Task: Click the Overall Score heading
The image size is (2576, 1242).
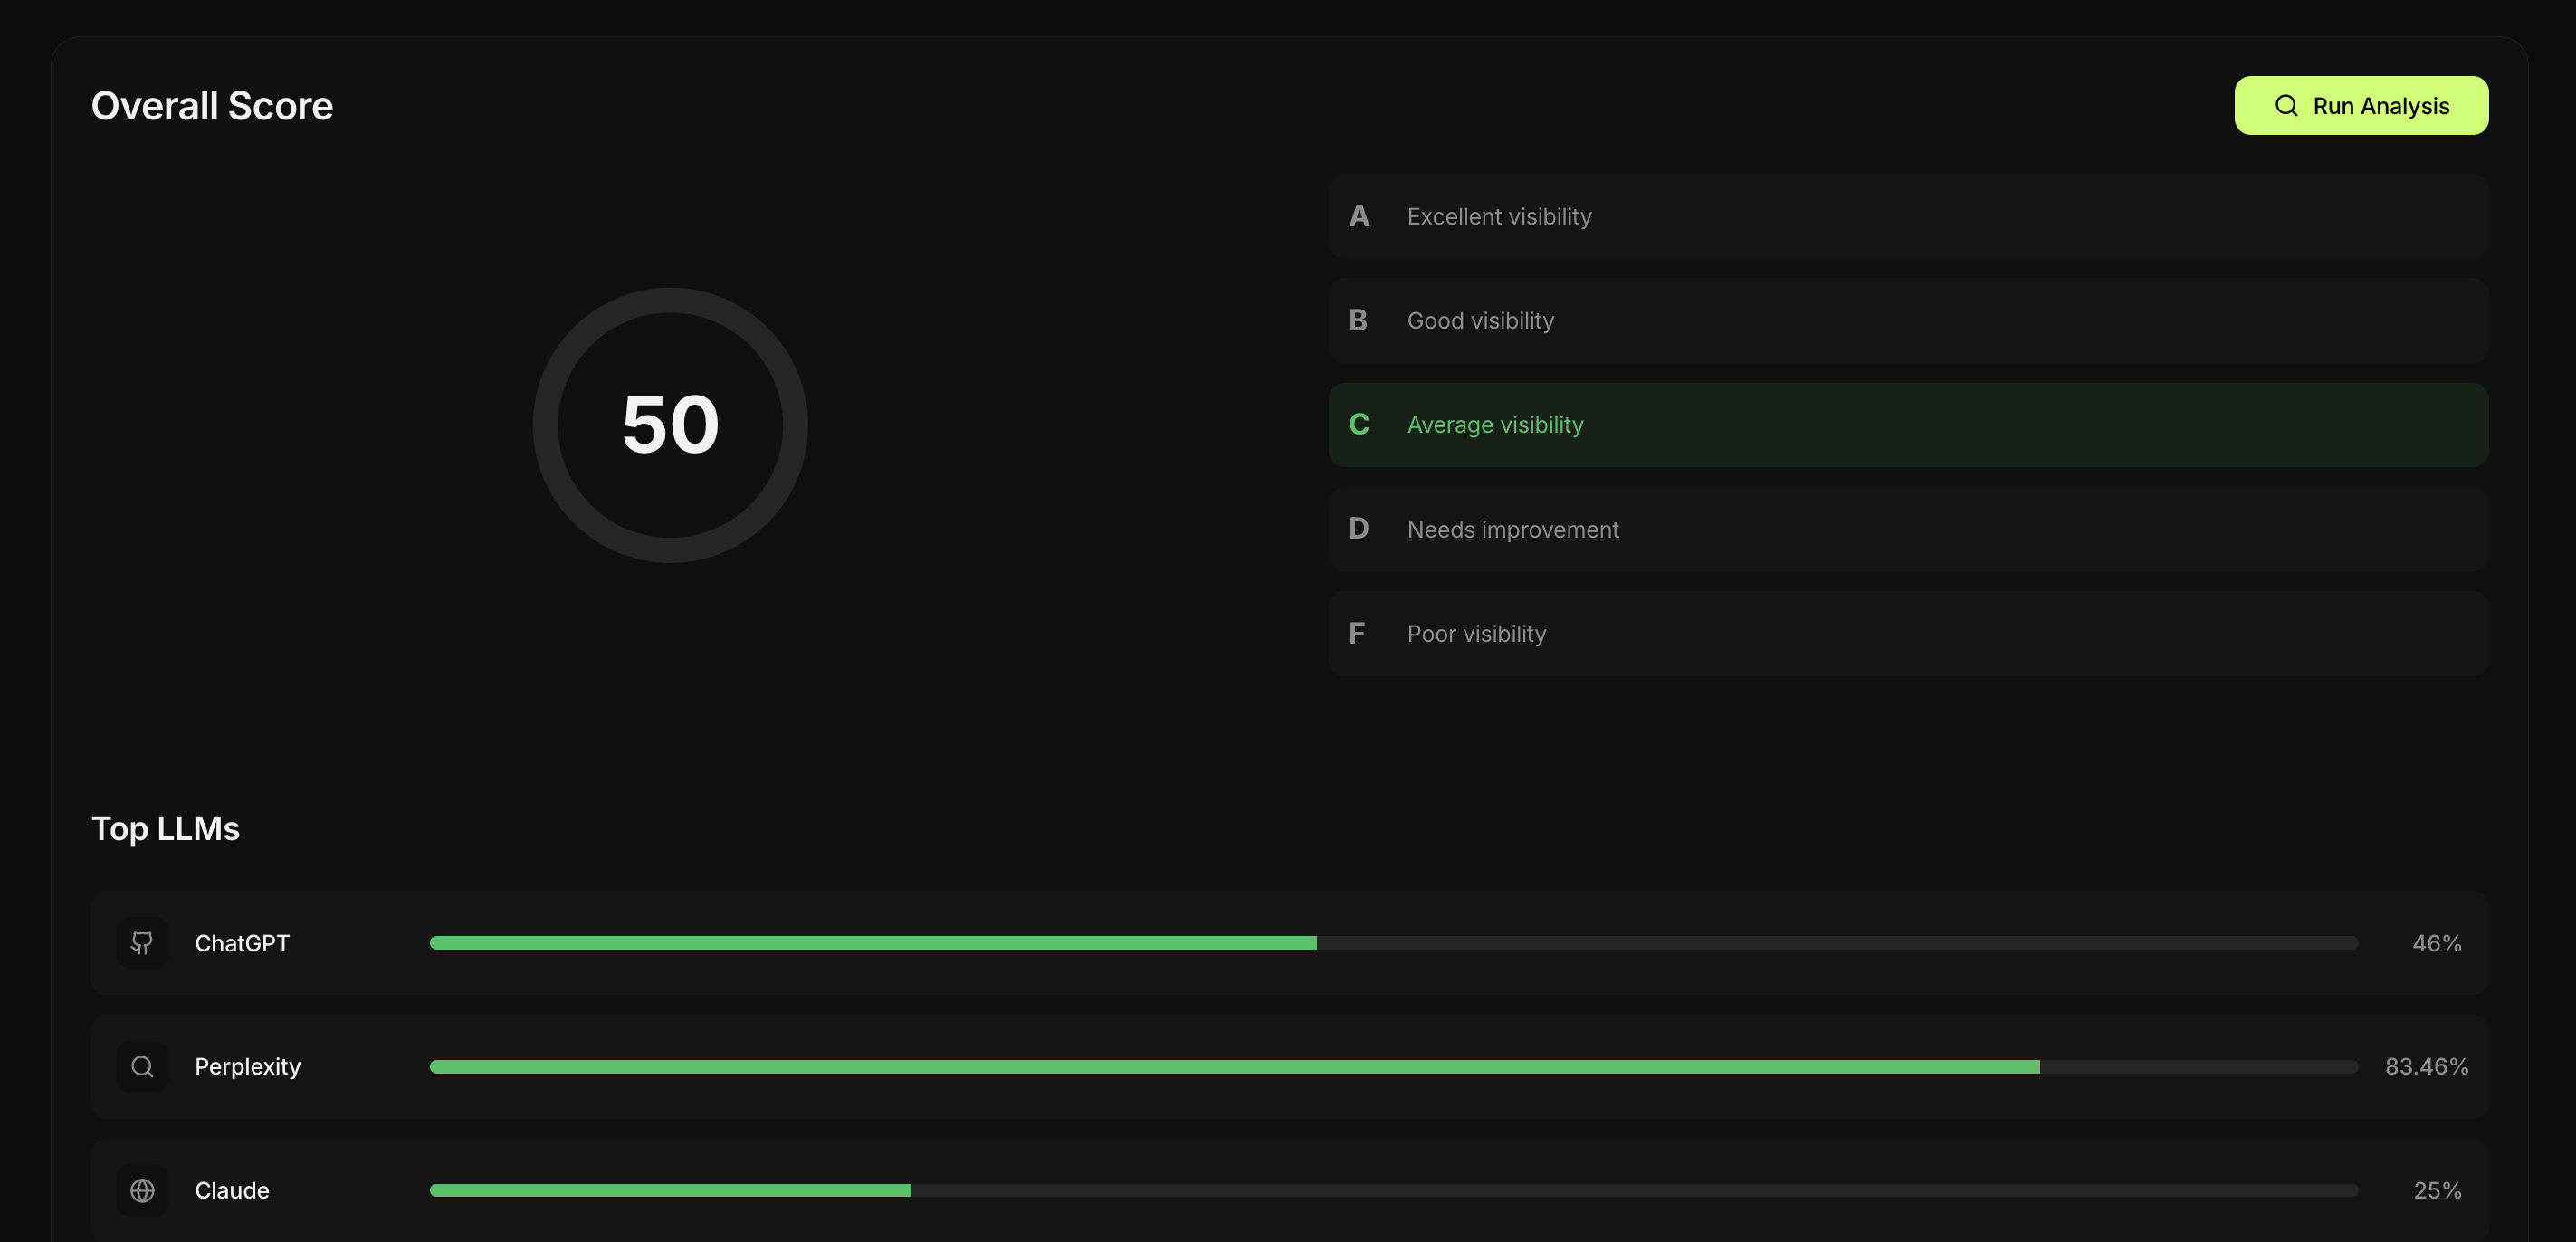Action: [x=212, y=106]
